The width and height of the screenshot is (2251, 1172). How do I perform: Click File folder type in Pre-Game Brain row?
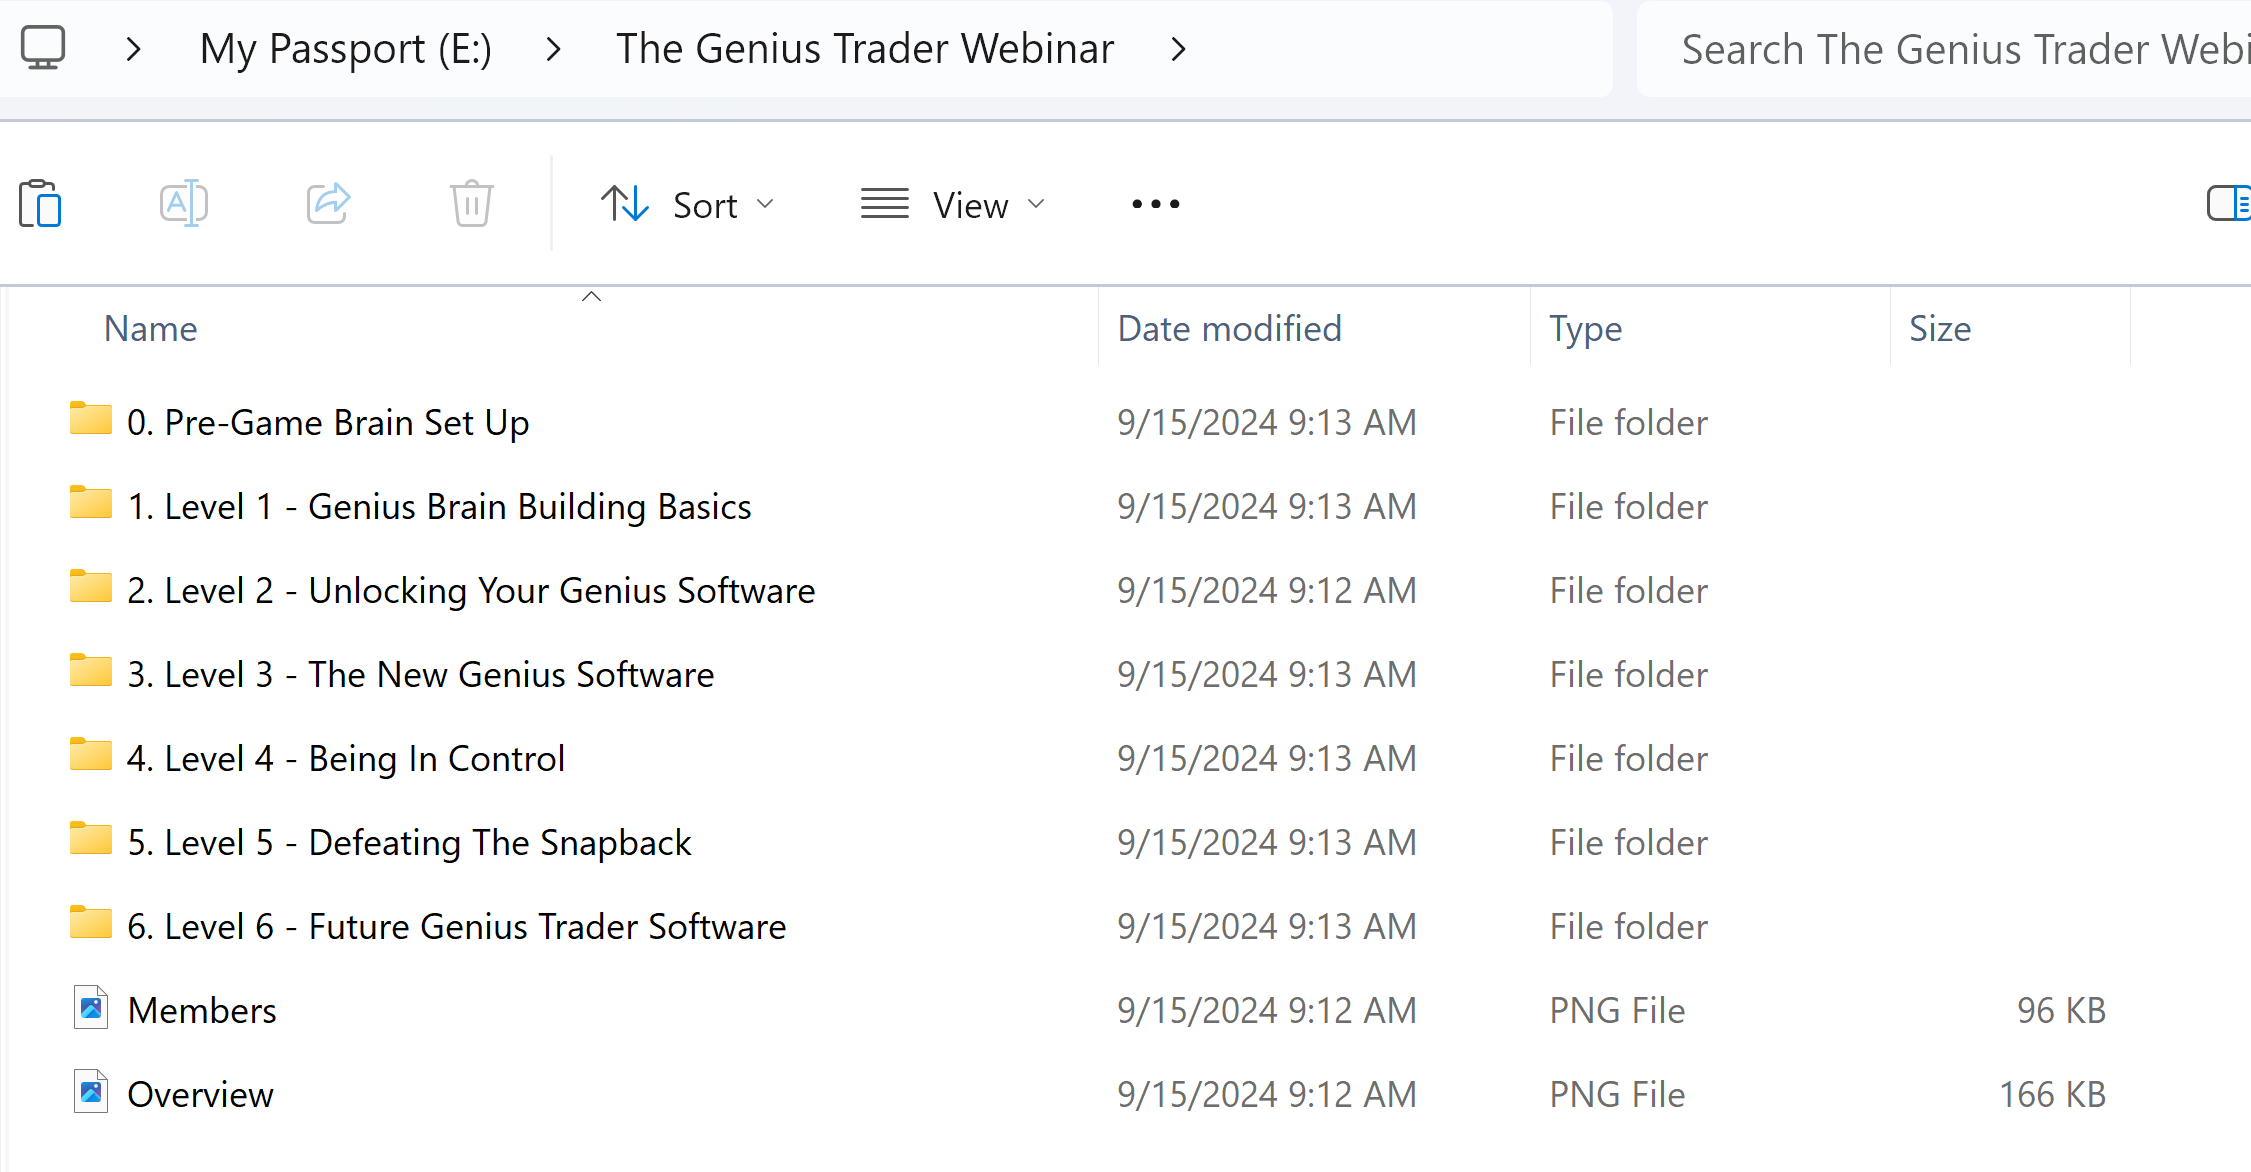[x=1629, y=423]
